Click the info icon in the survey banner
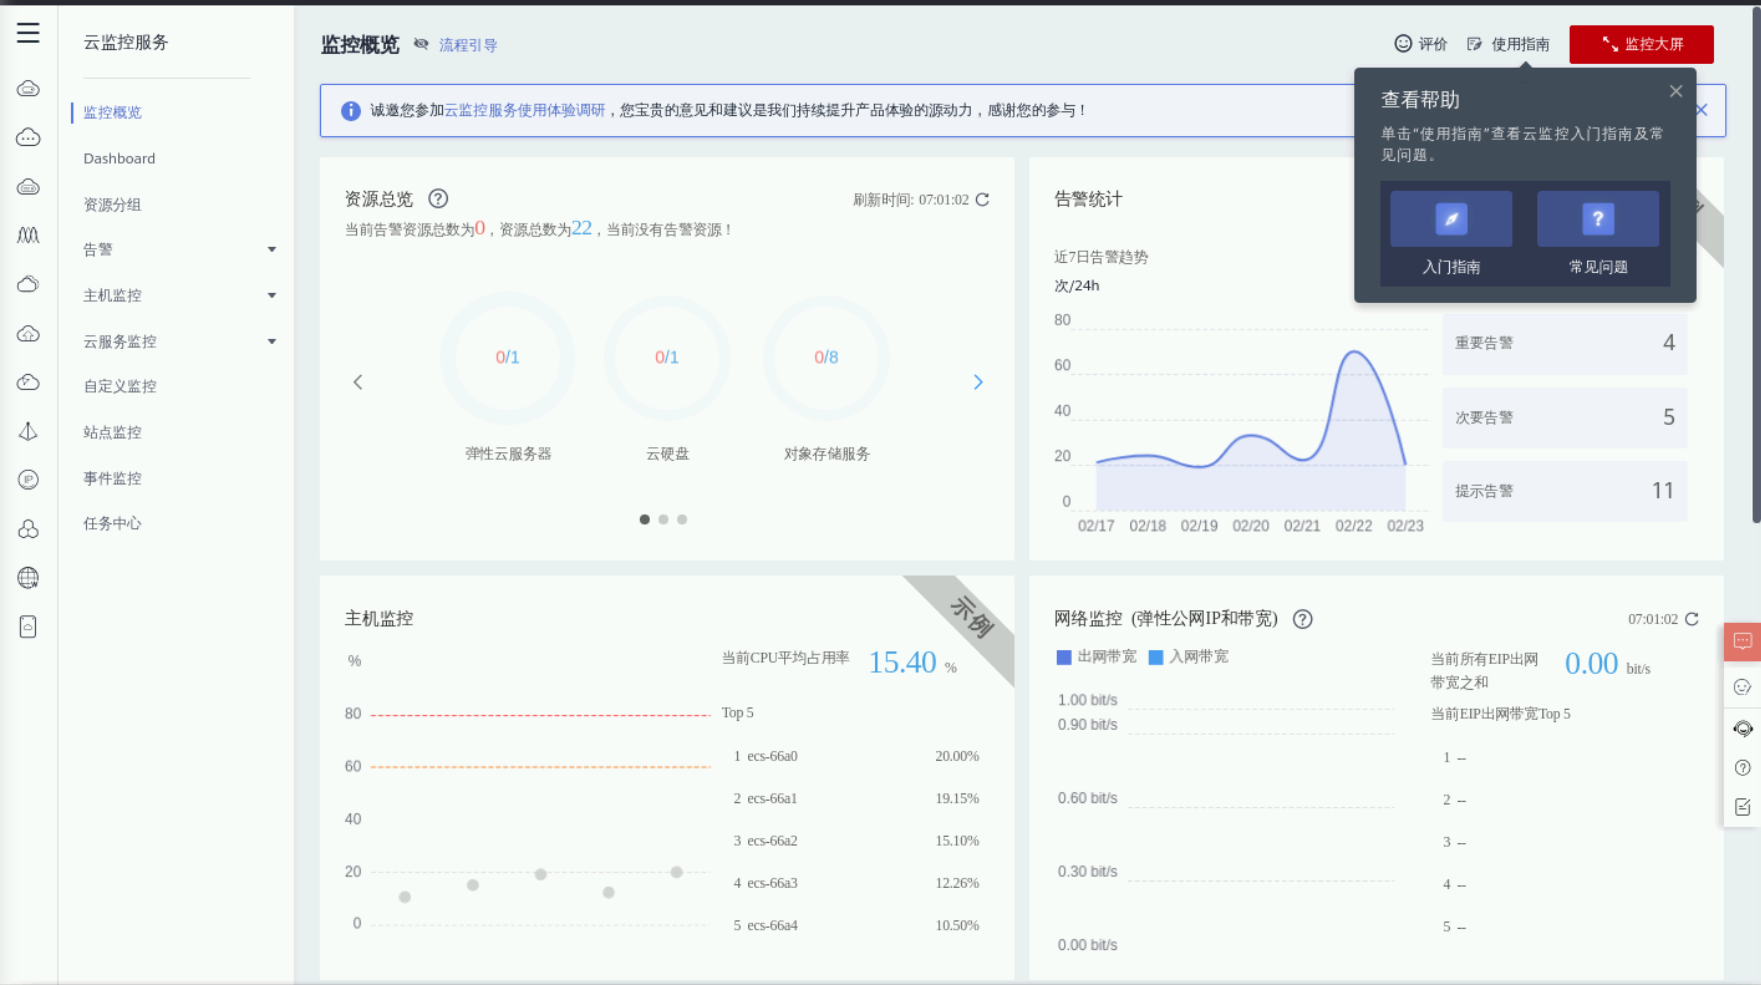Image resolution: width=1761 pixels, height=985 pixels. click(x=350, y=111)
